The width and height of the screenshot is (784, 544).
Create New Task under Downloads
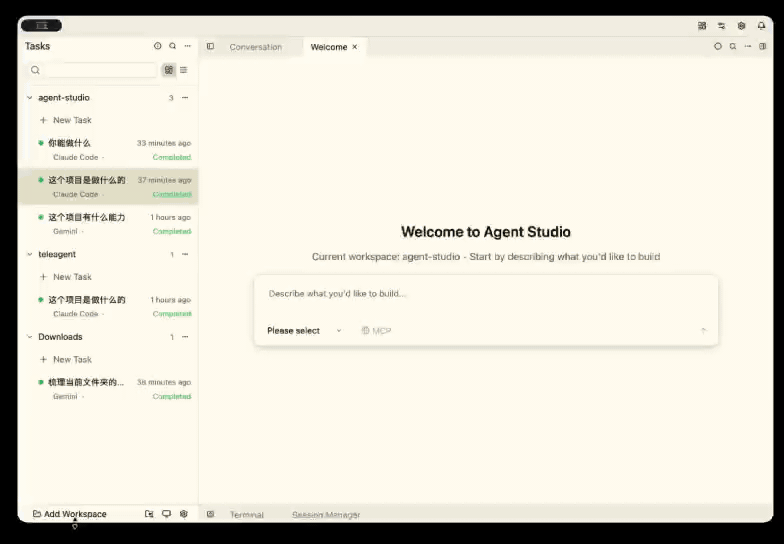[66, 359]
